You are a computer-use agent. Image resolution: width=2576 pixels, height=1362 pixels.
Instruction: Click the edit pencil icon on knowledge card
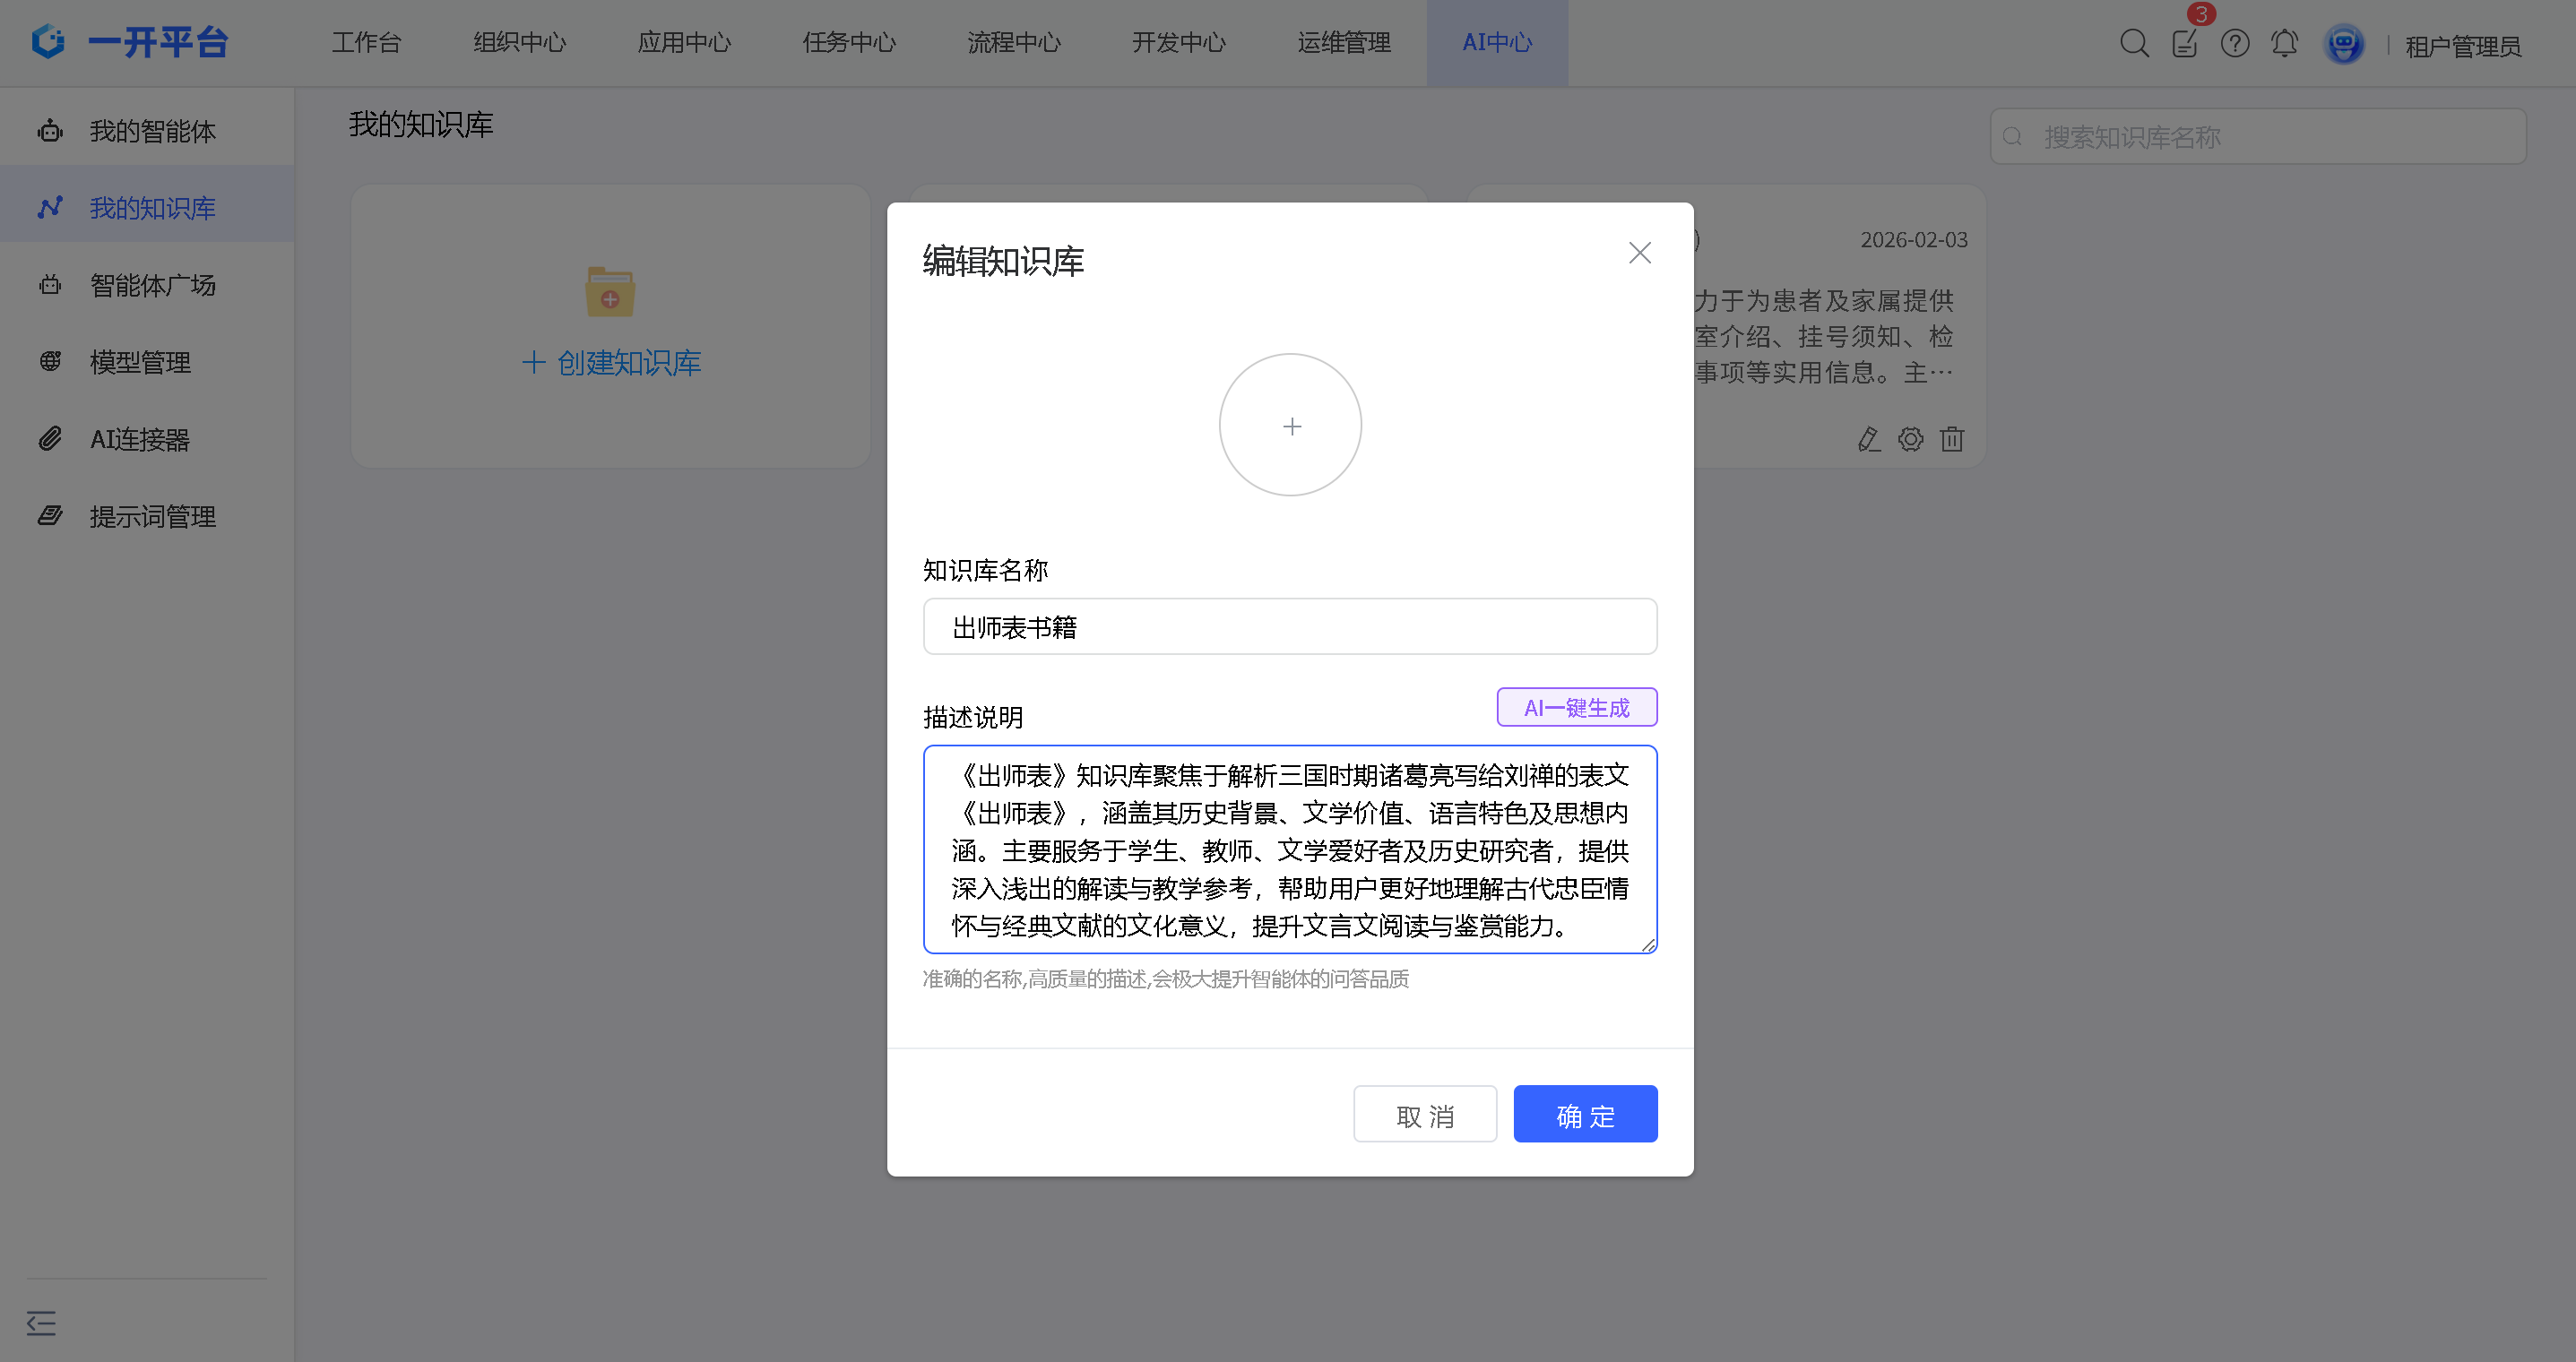click(1868, 439)
